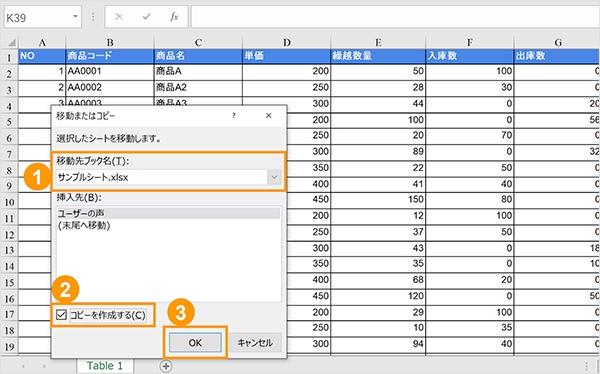Screen dimensions: 600x374
Task: Select column C header
Action: pyautogui.click(x=198, y=42)
